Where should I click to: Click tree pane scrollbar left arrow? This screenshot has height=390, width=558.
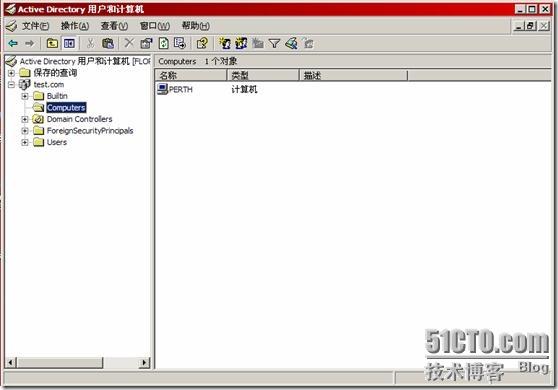click(11, 362)
